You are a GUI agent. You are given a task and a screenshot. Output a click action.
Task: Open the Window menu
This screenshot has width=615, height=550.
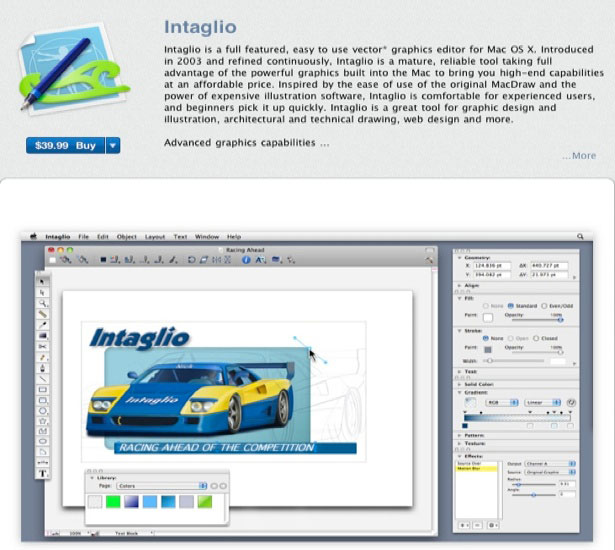pyautogui.click(x=207, y=237)
